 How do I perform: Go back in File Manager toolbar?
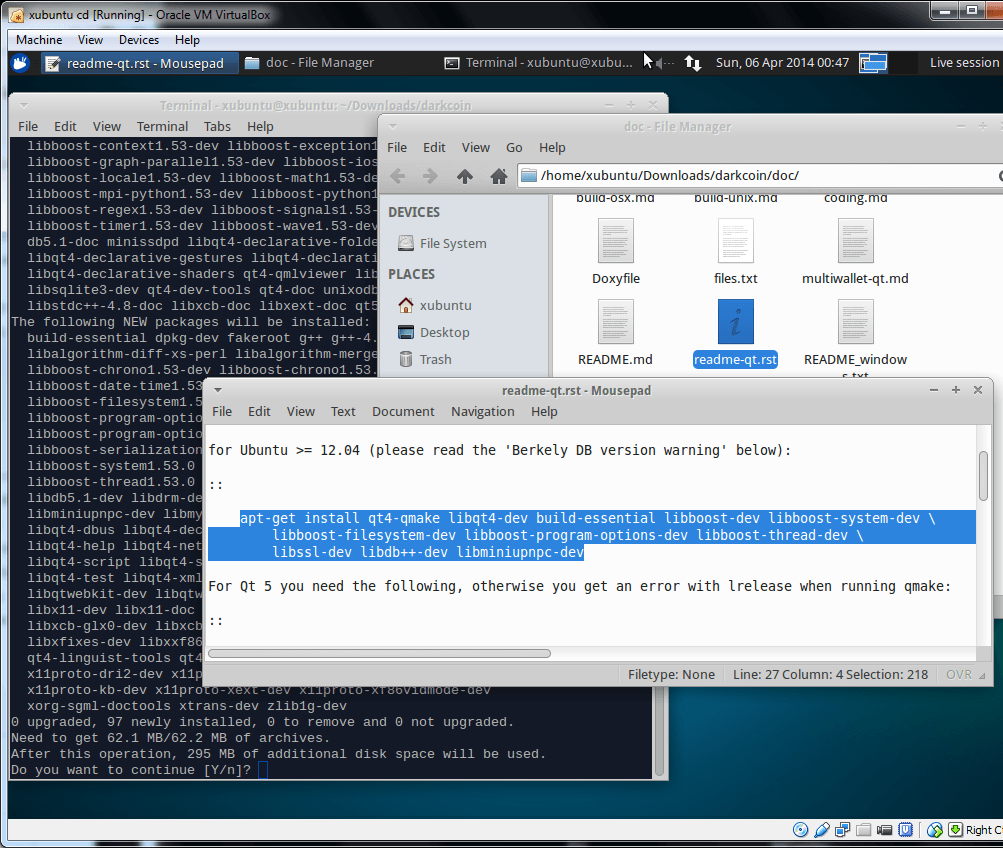(x=398, y=175)
